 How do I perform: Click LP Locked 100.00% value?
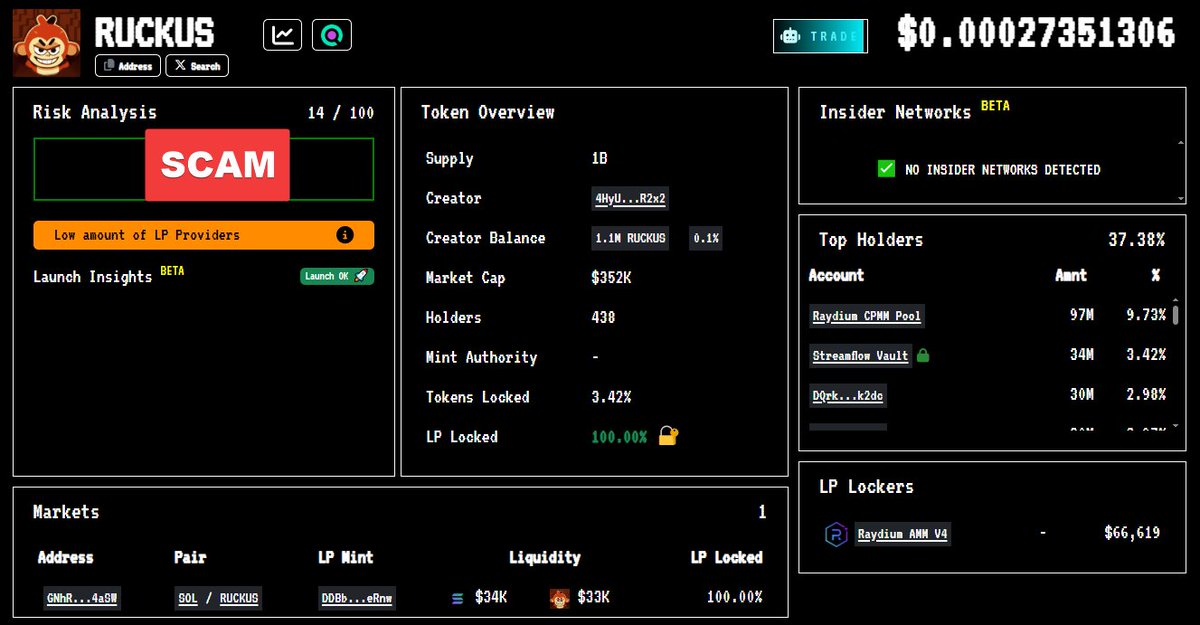[x=619, y=437]
